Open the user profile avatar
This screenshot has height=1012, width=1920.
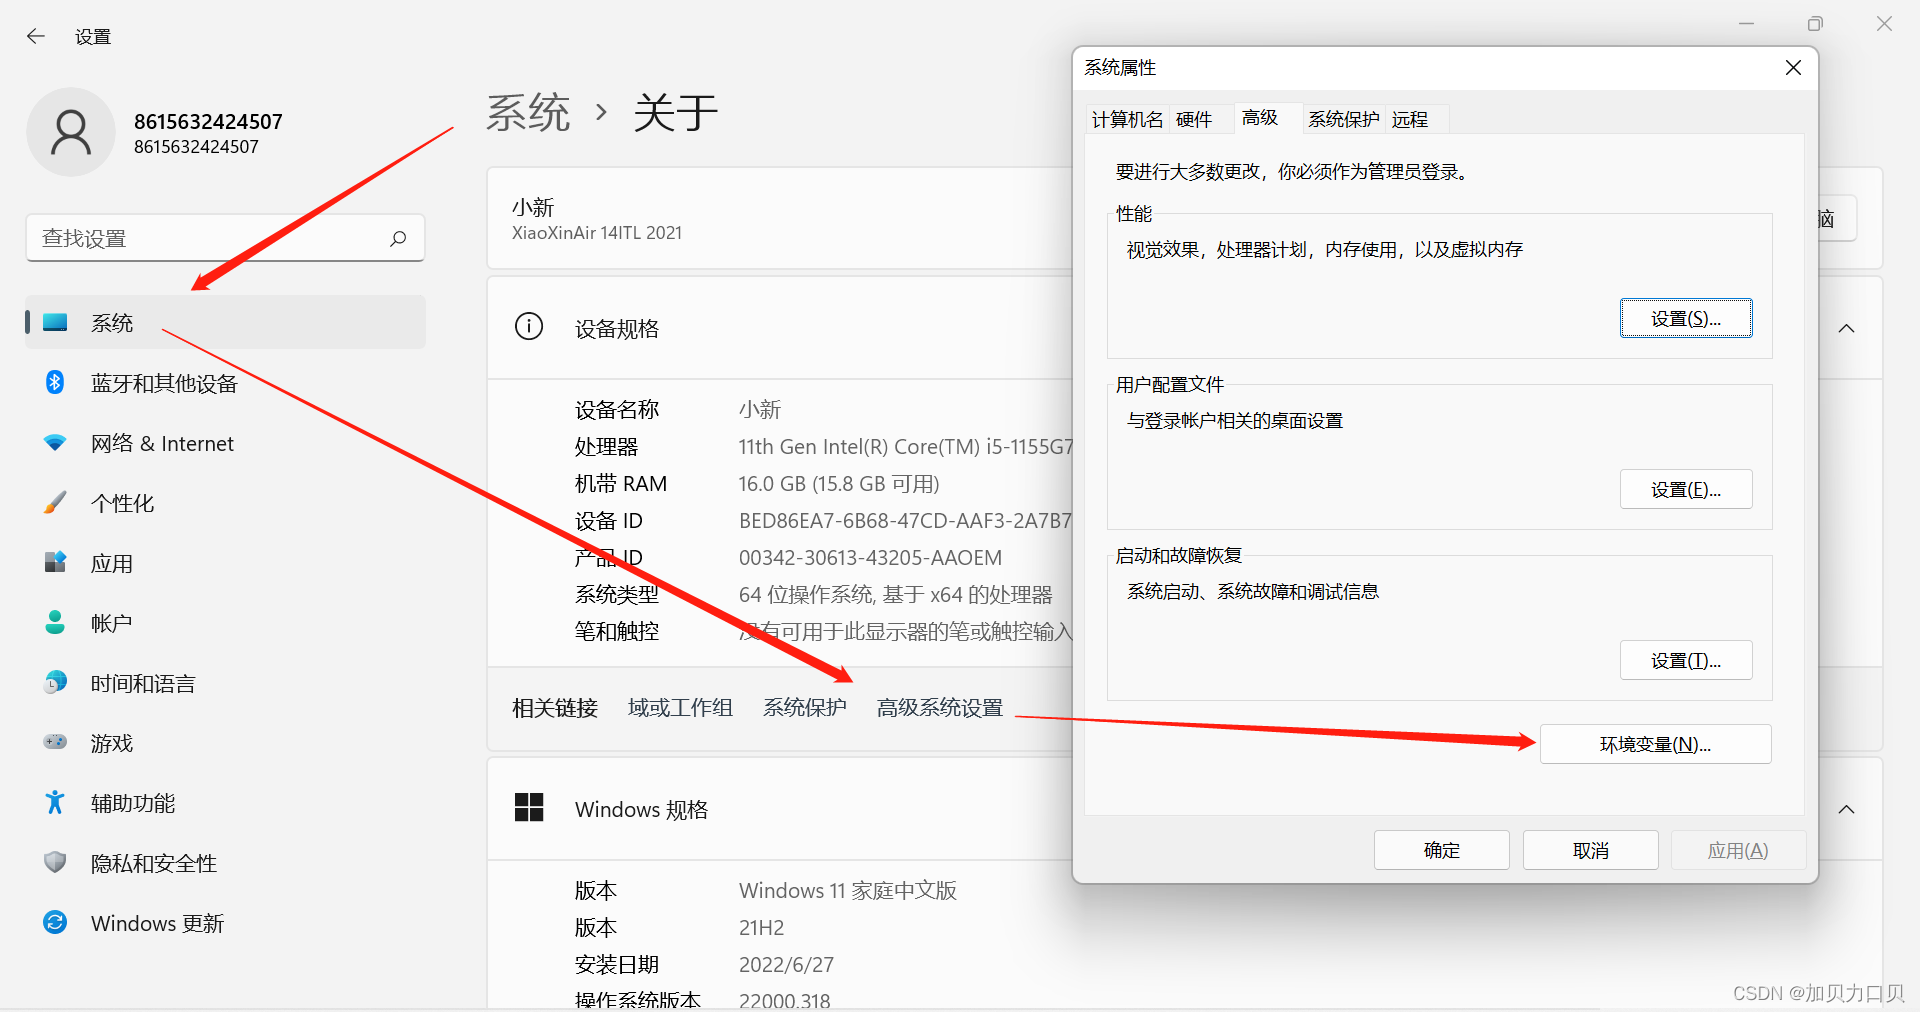(x=71, y=132)
